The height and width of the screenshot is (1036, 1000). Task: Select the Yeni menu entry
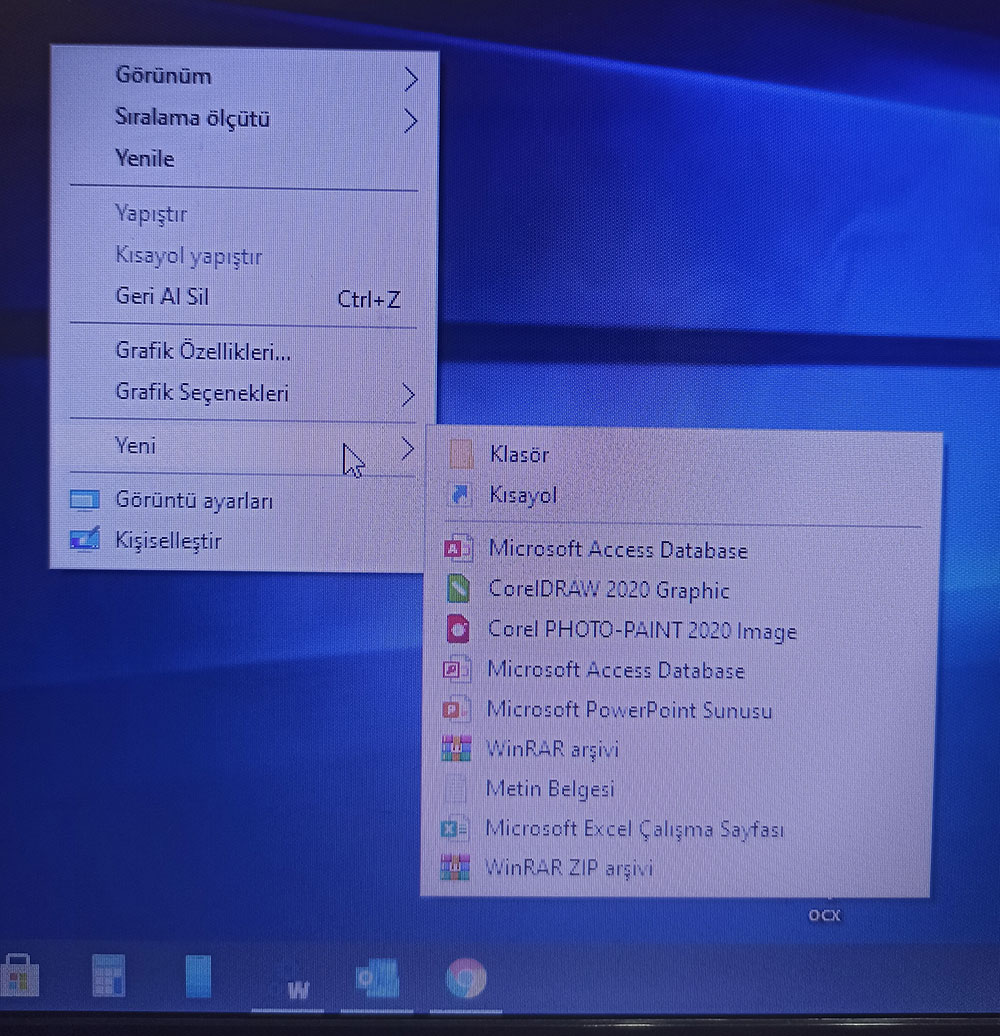tap(244, 447)
